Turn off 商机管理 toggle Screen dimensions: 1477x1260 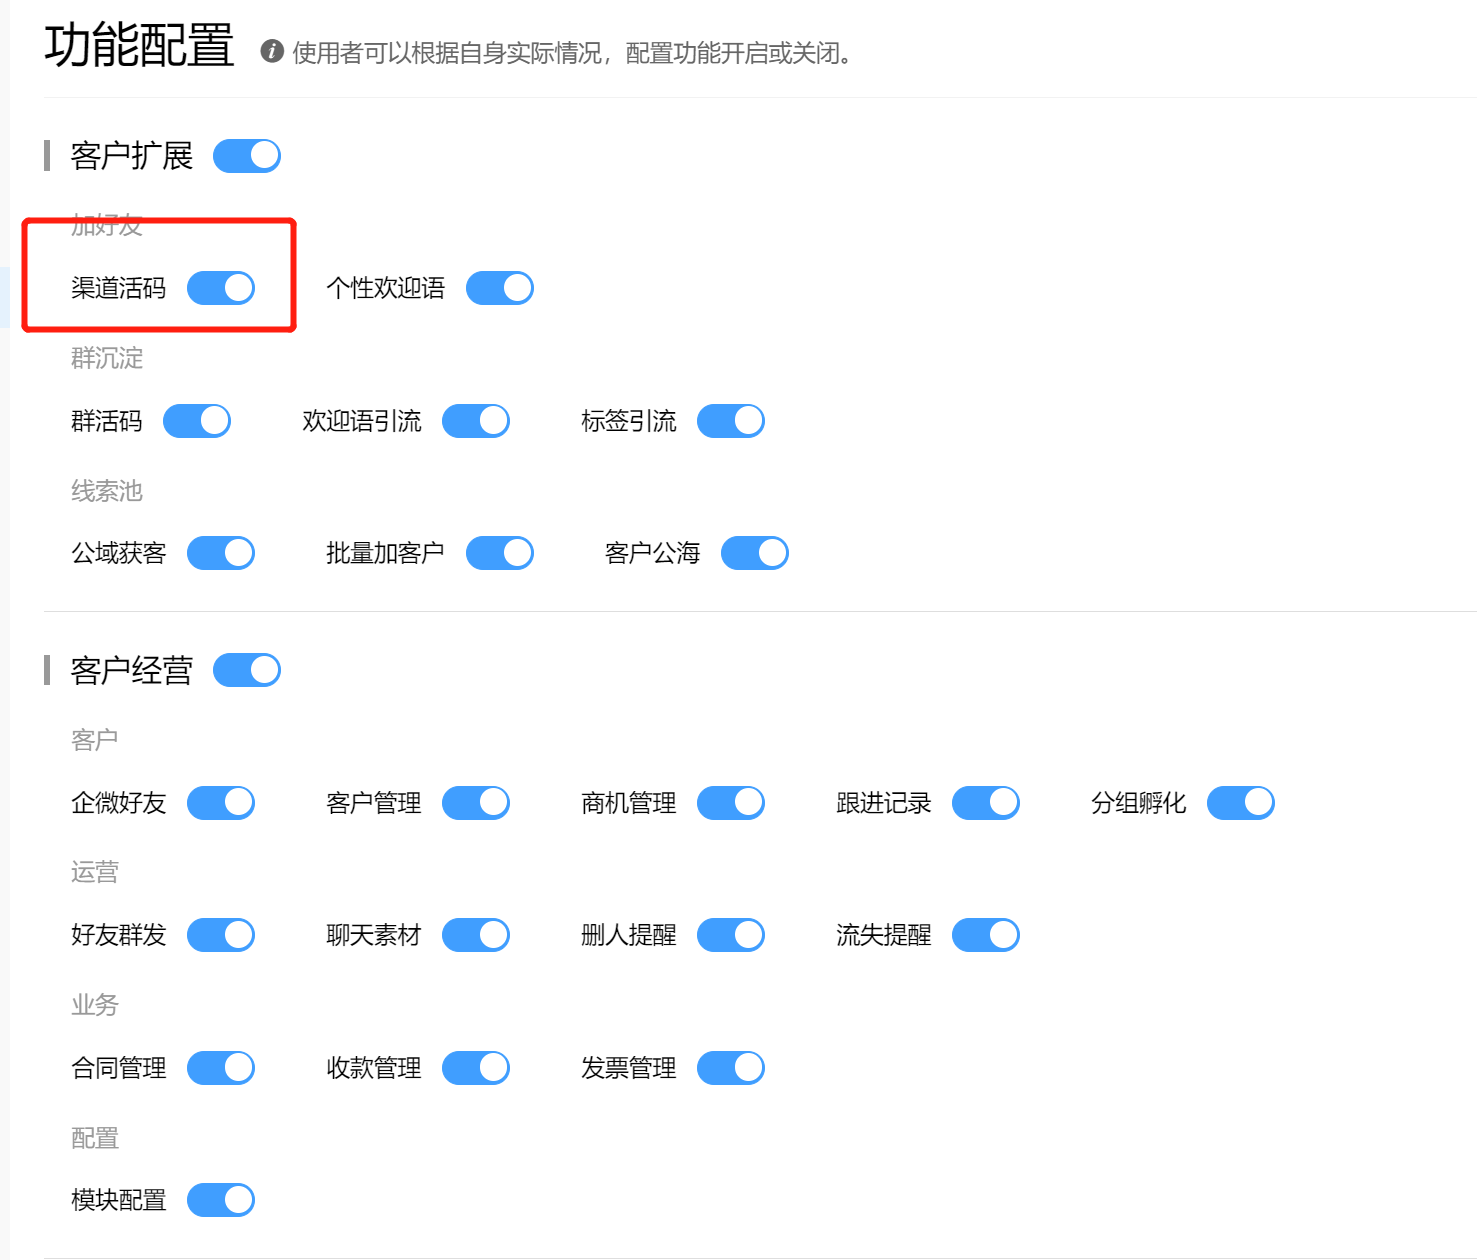coord(731,803)
